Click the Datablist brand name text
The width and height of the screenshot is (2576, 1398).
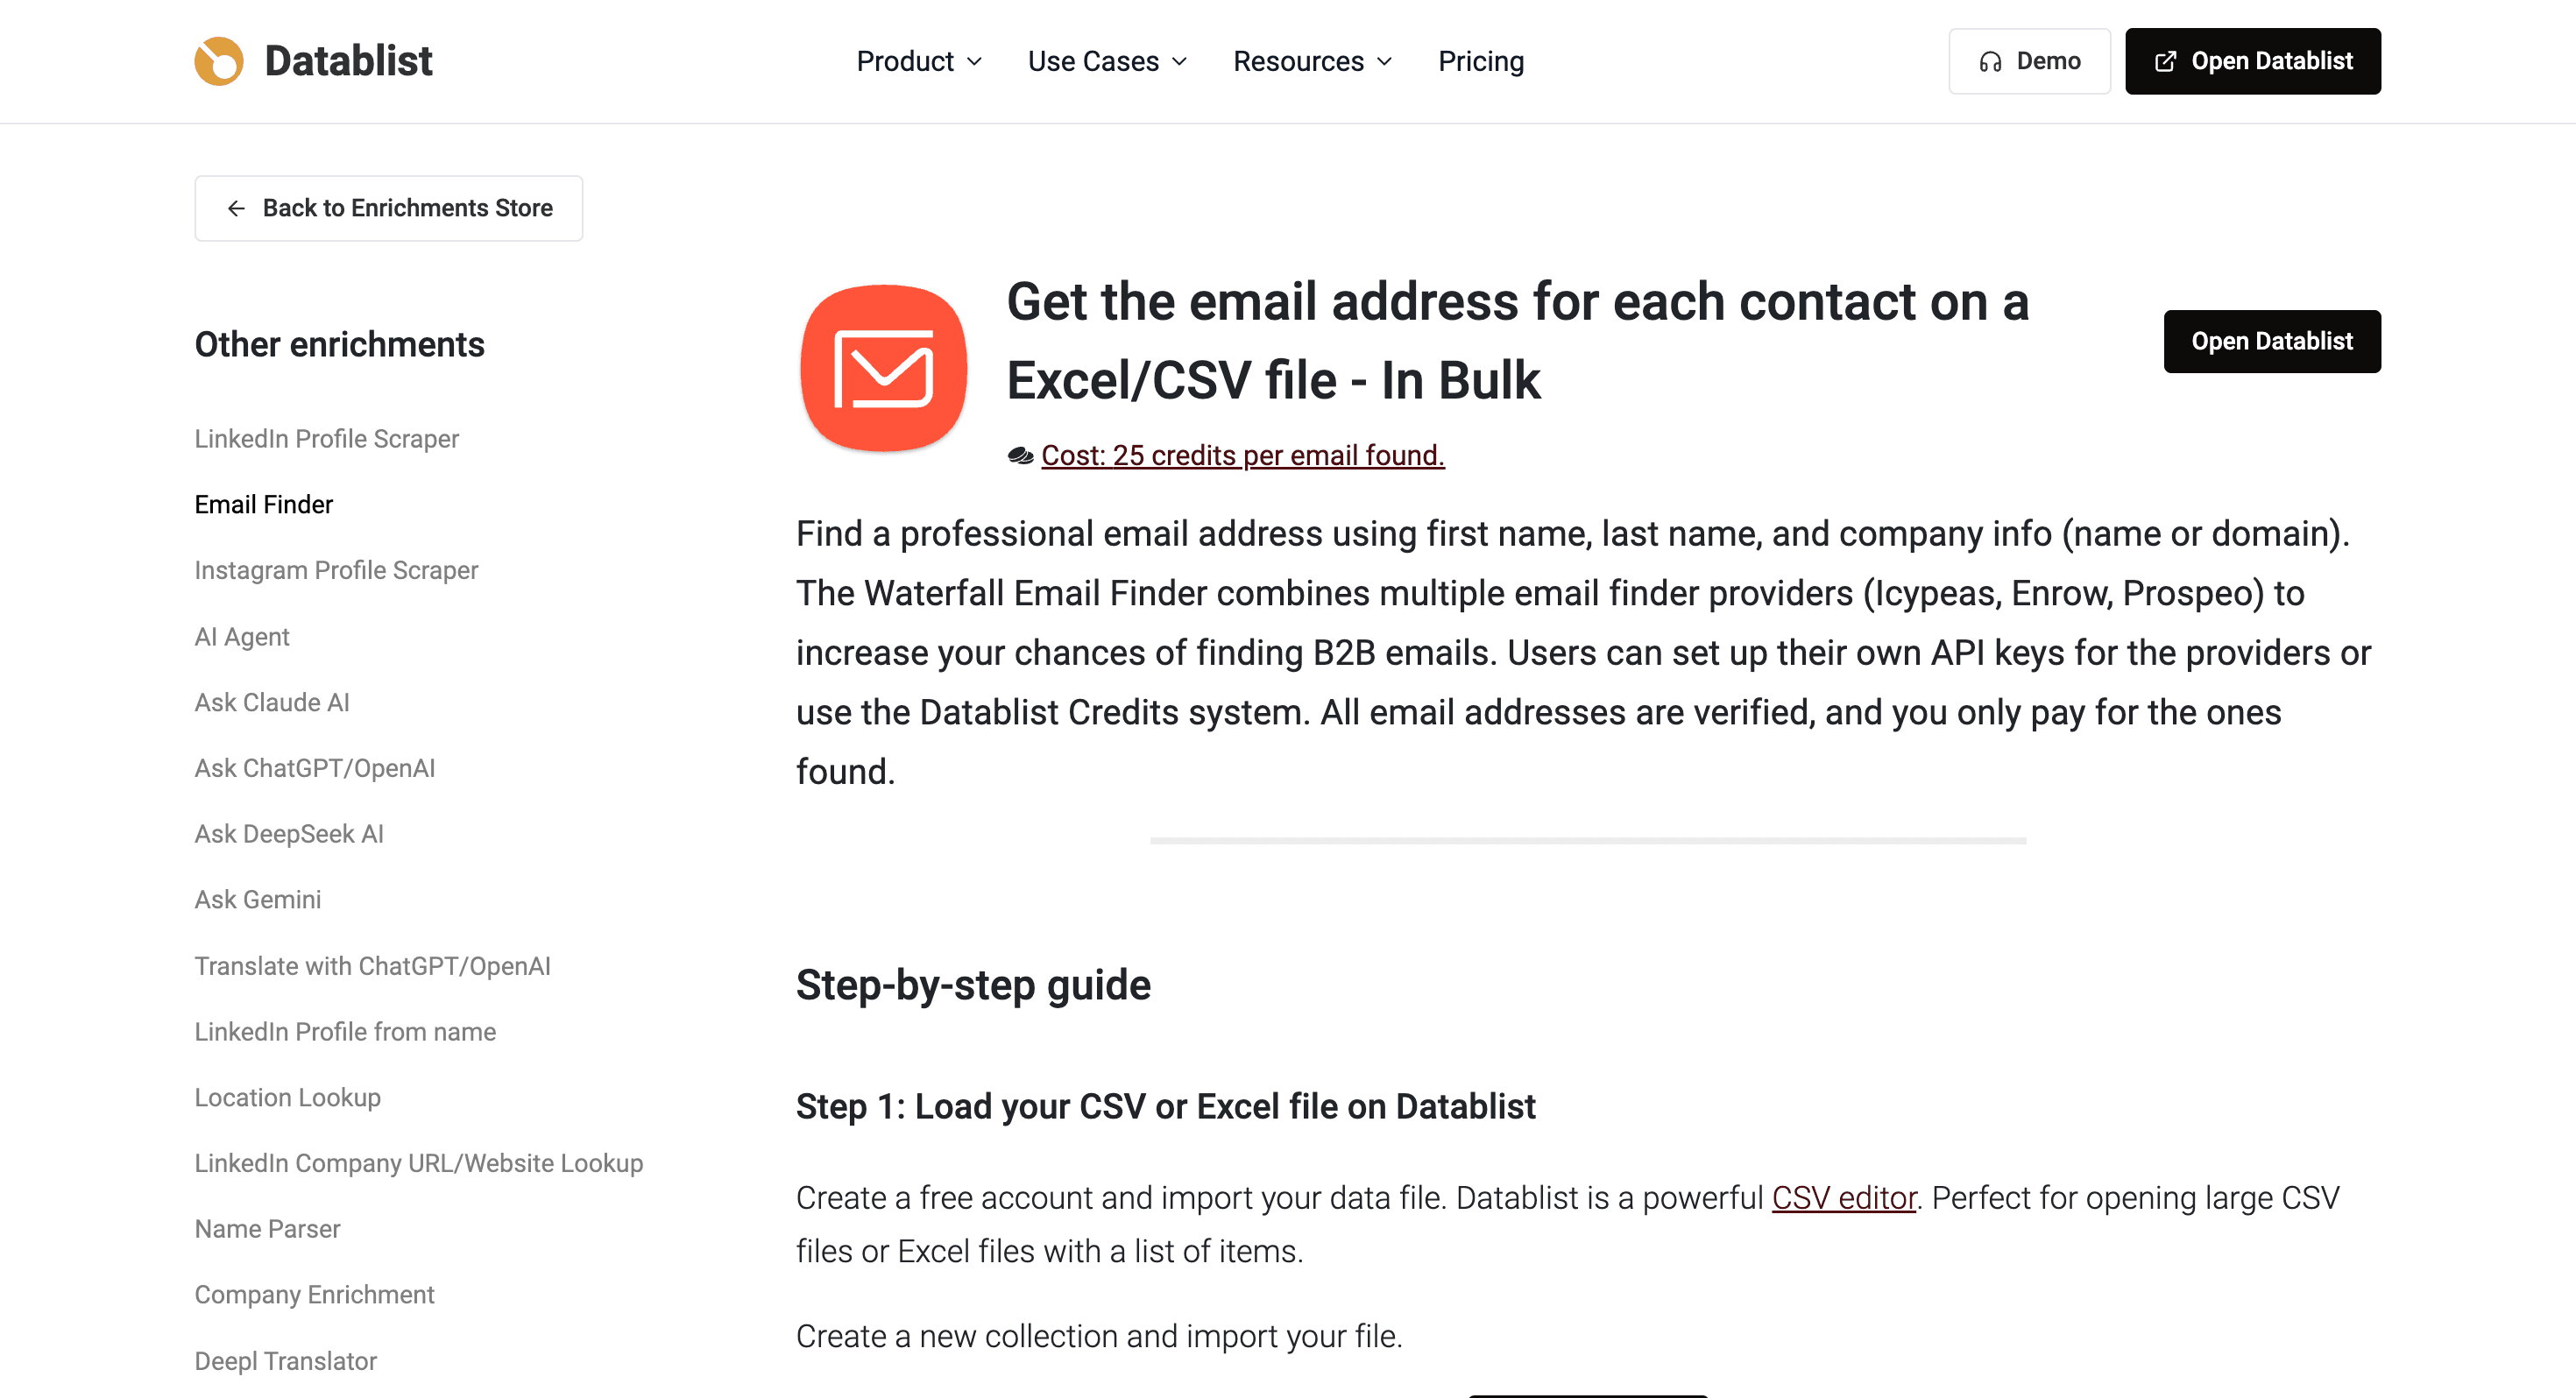348,61
